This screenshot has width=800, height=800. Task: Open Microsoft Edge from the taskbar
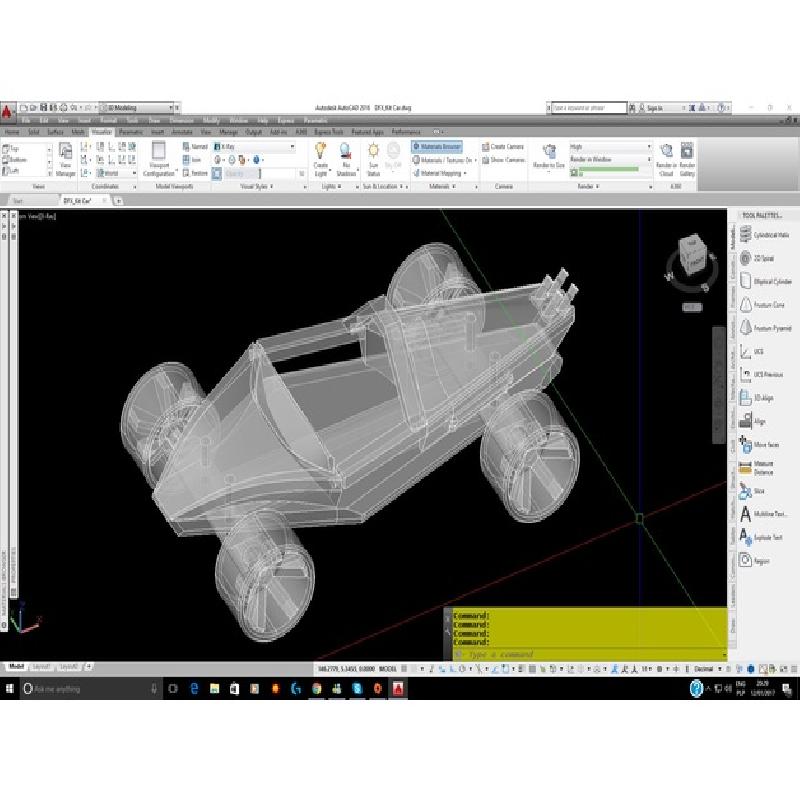coord(194,689)
